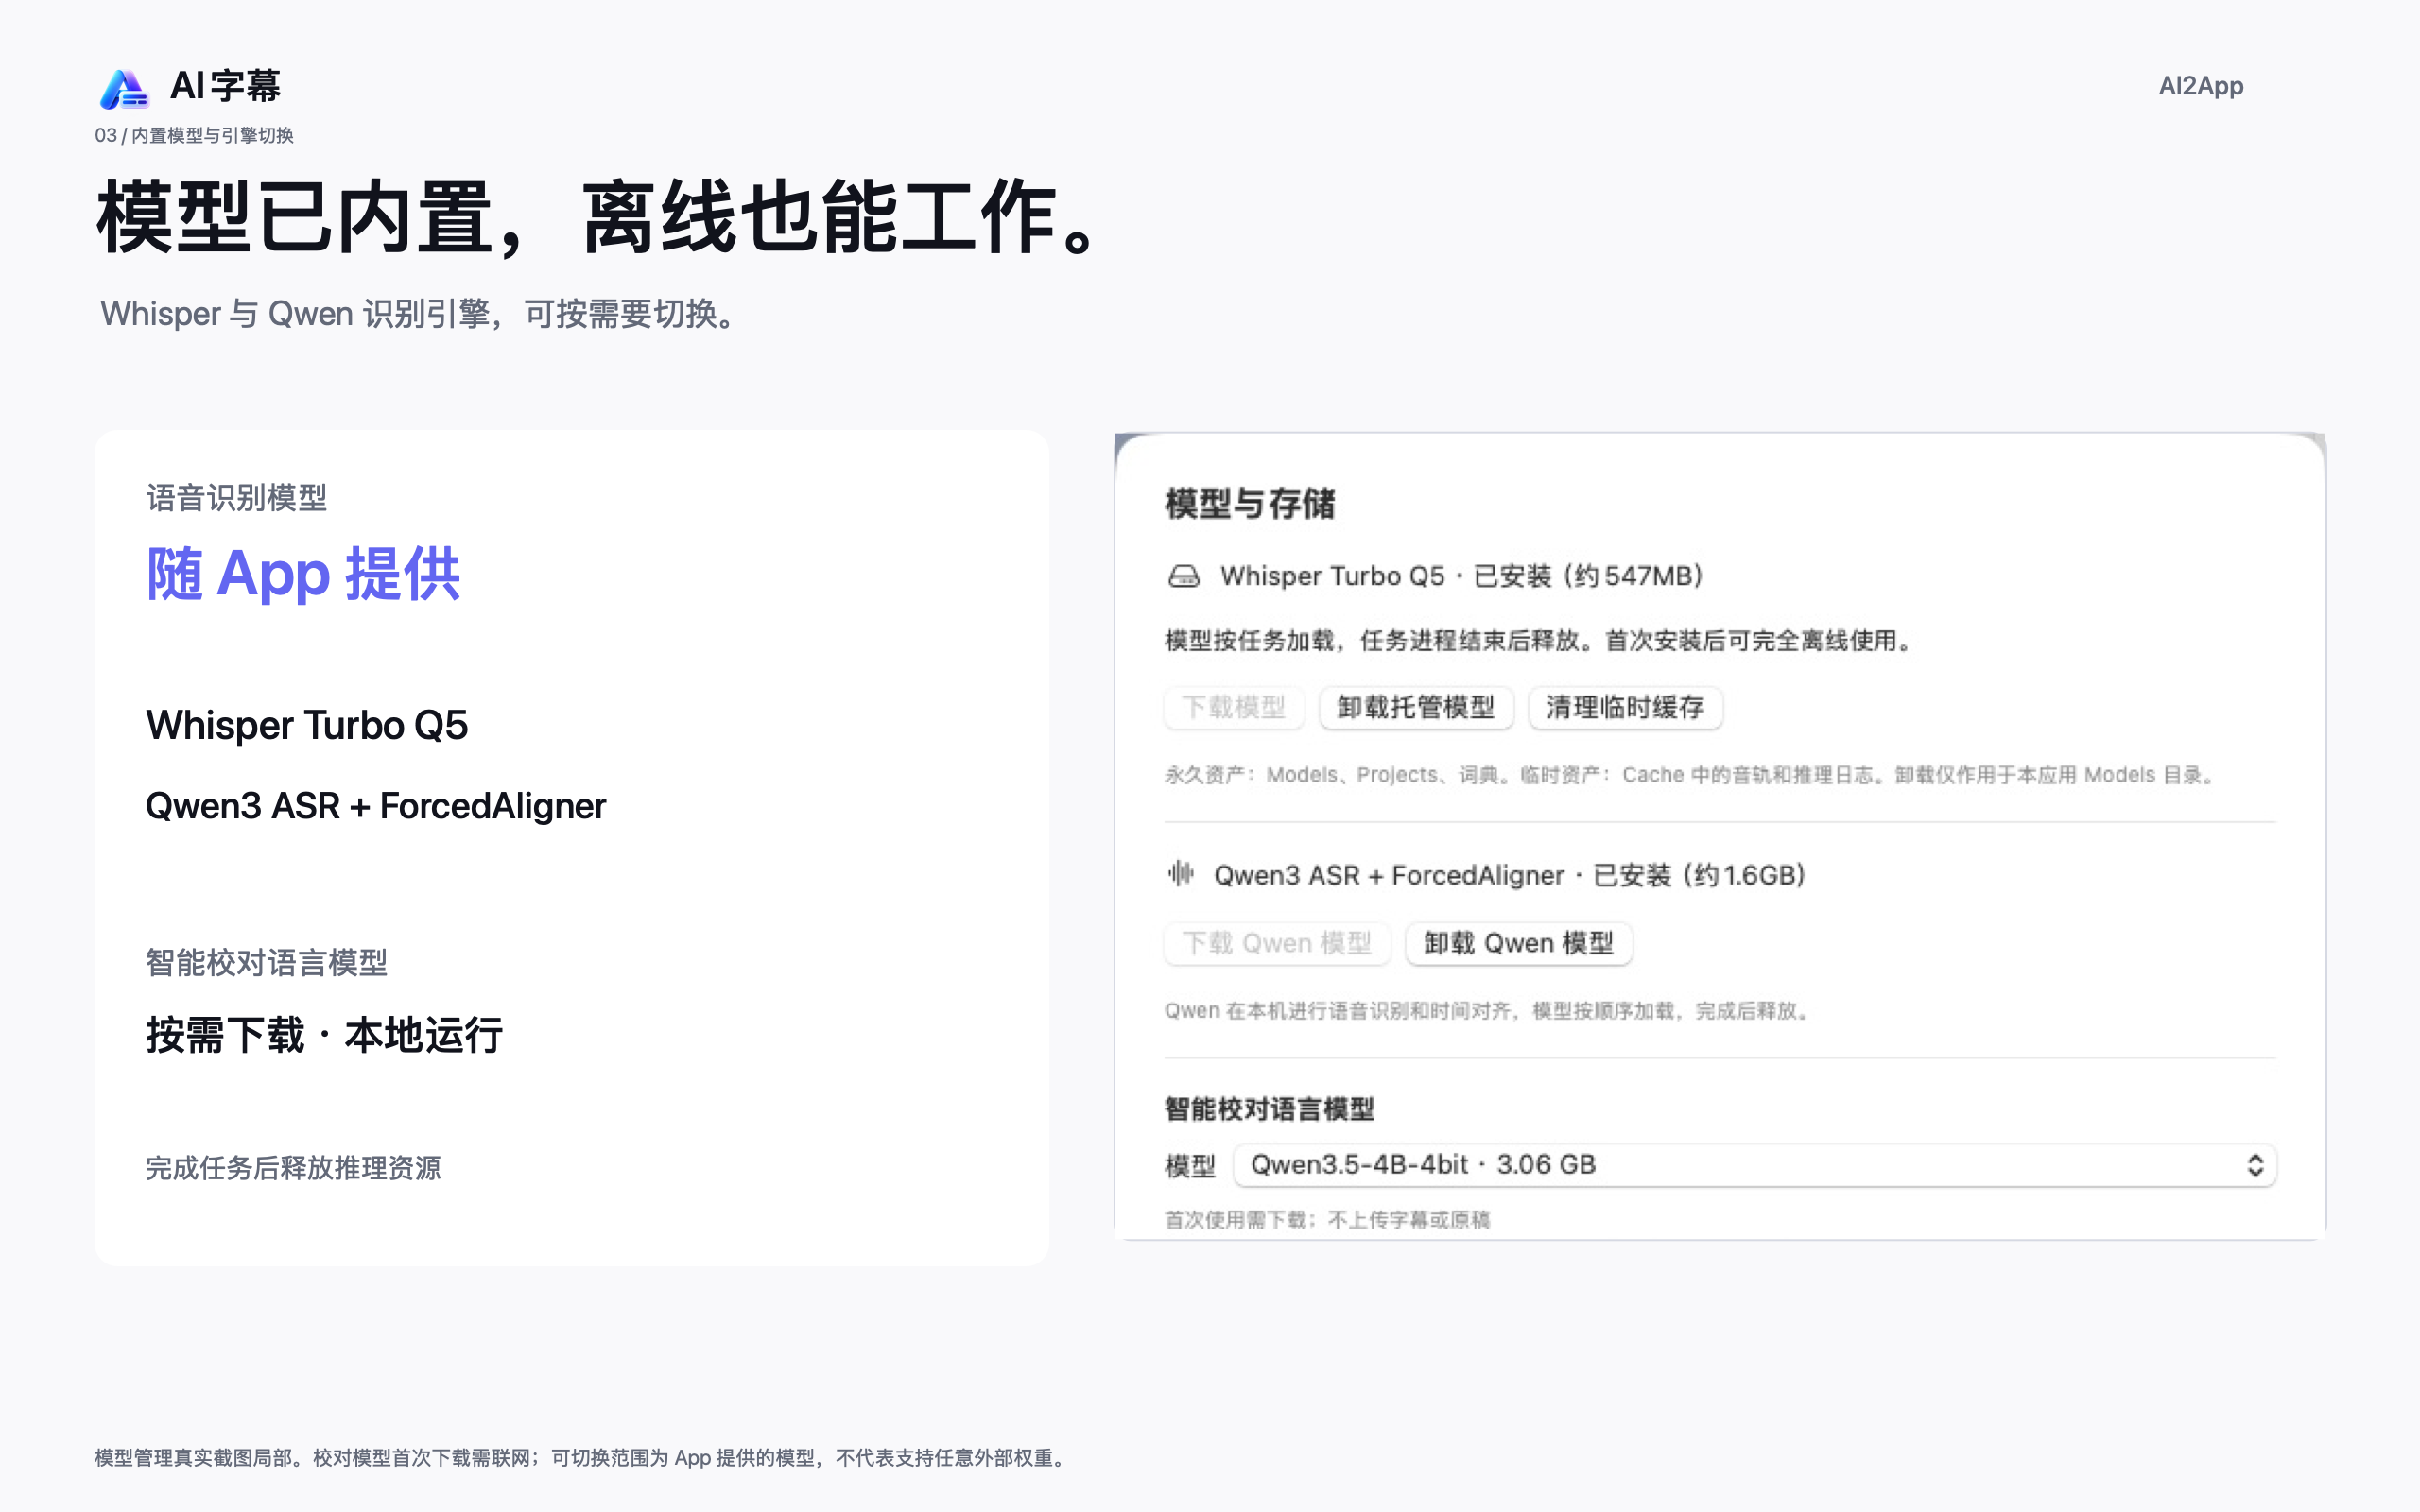2420x1512 pixels.
Task: Click the 永久资产 Models、Projects note
Action: click(1692, 775)
